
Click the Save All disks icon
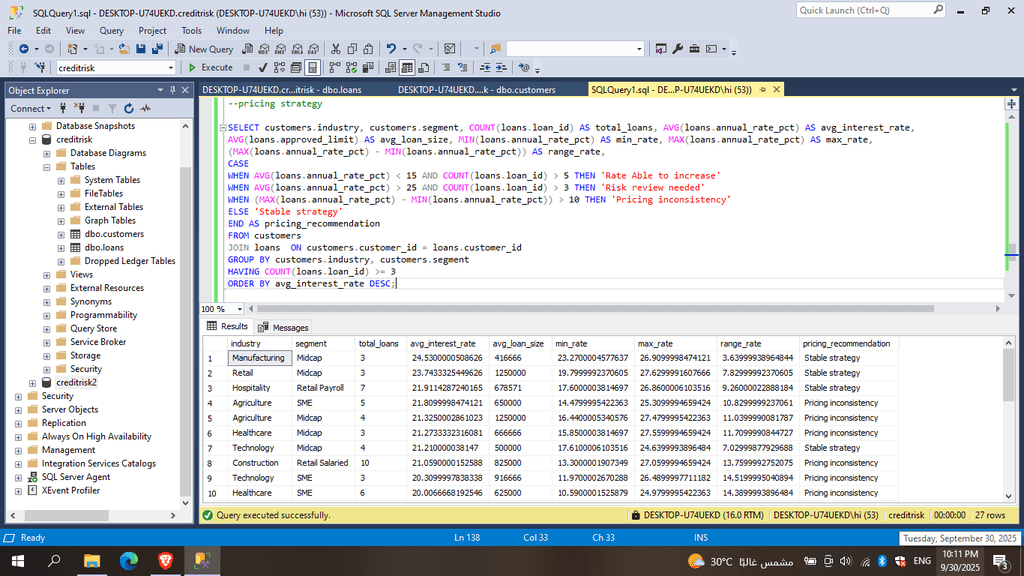[x=158, y=49]
